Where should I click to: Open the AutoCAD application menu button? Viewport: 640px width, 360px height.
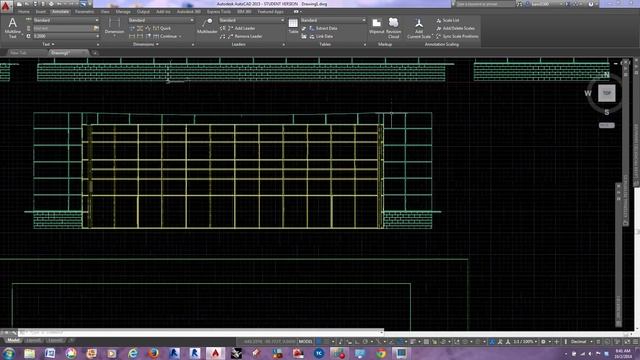tap(6, 7)
